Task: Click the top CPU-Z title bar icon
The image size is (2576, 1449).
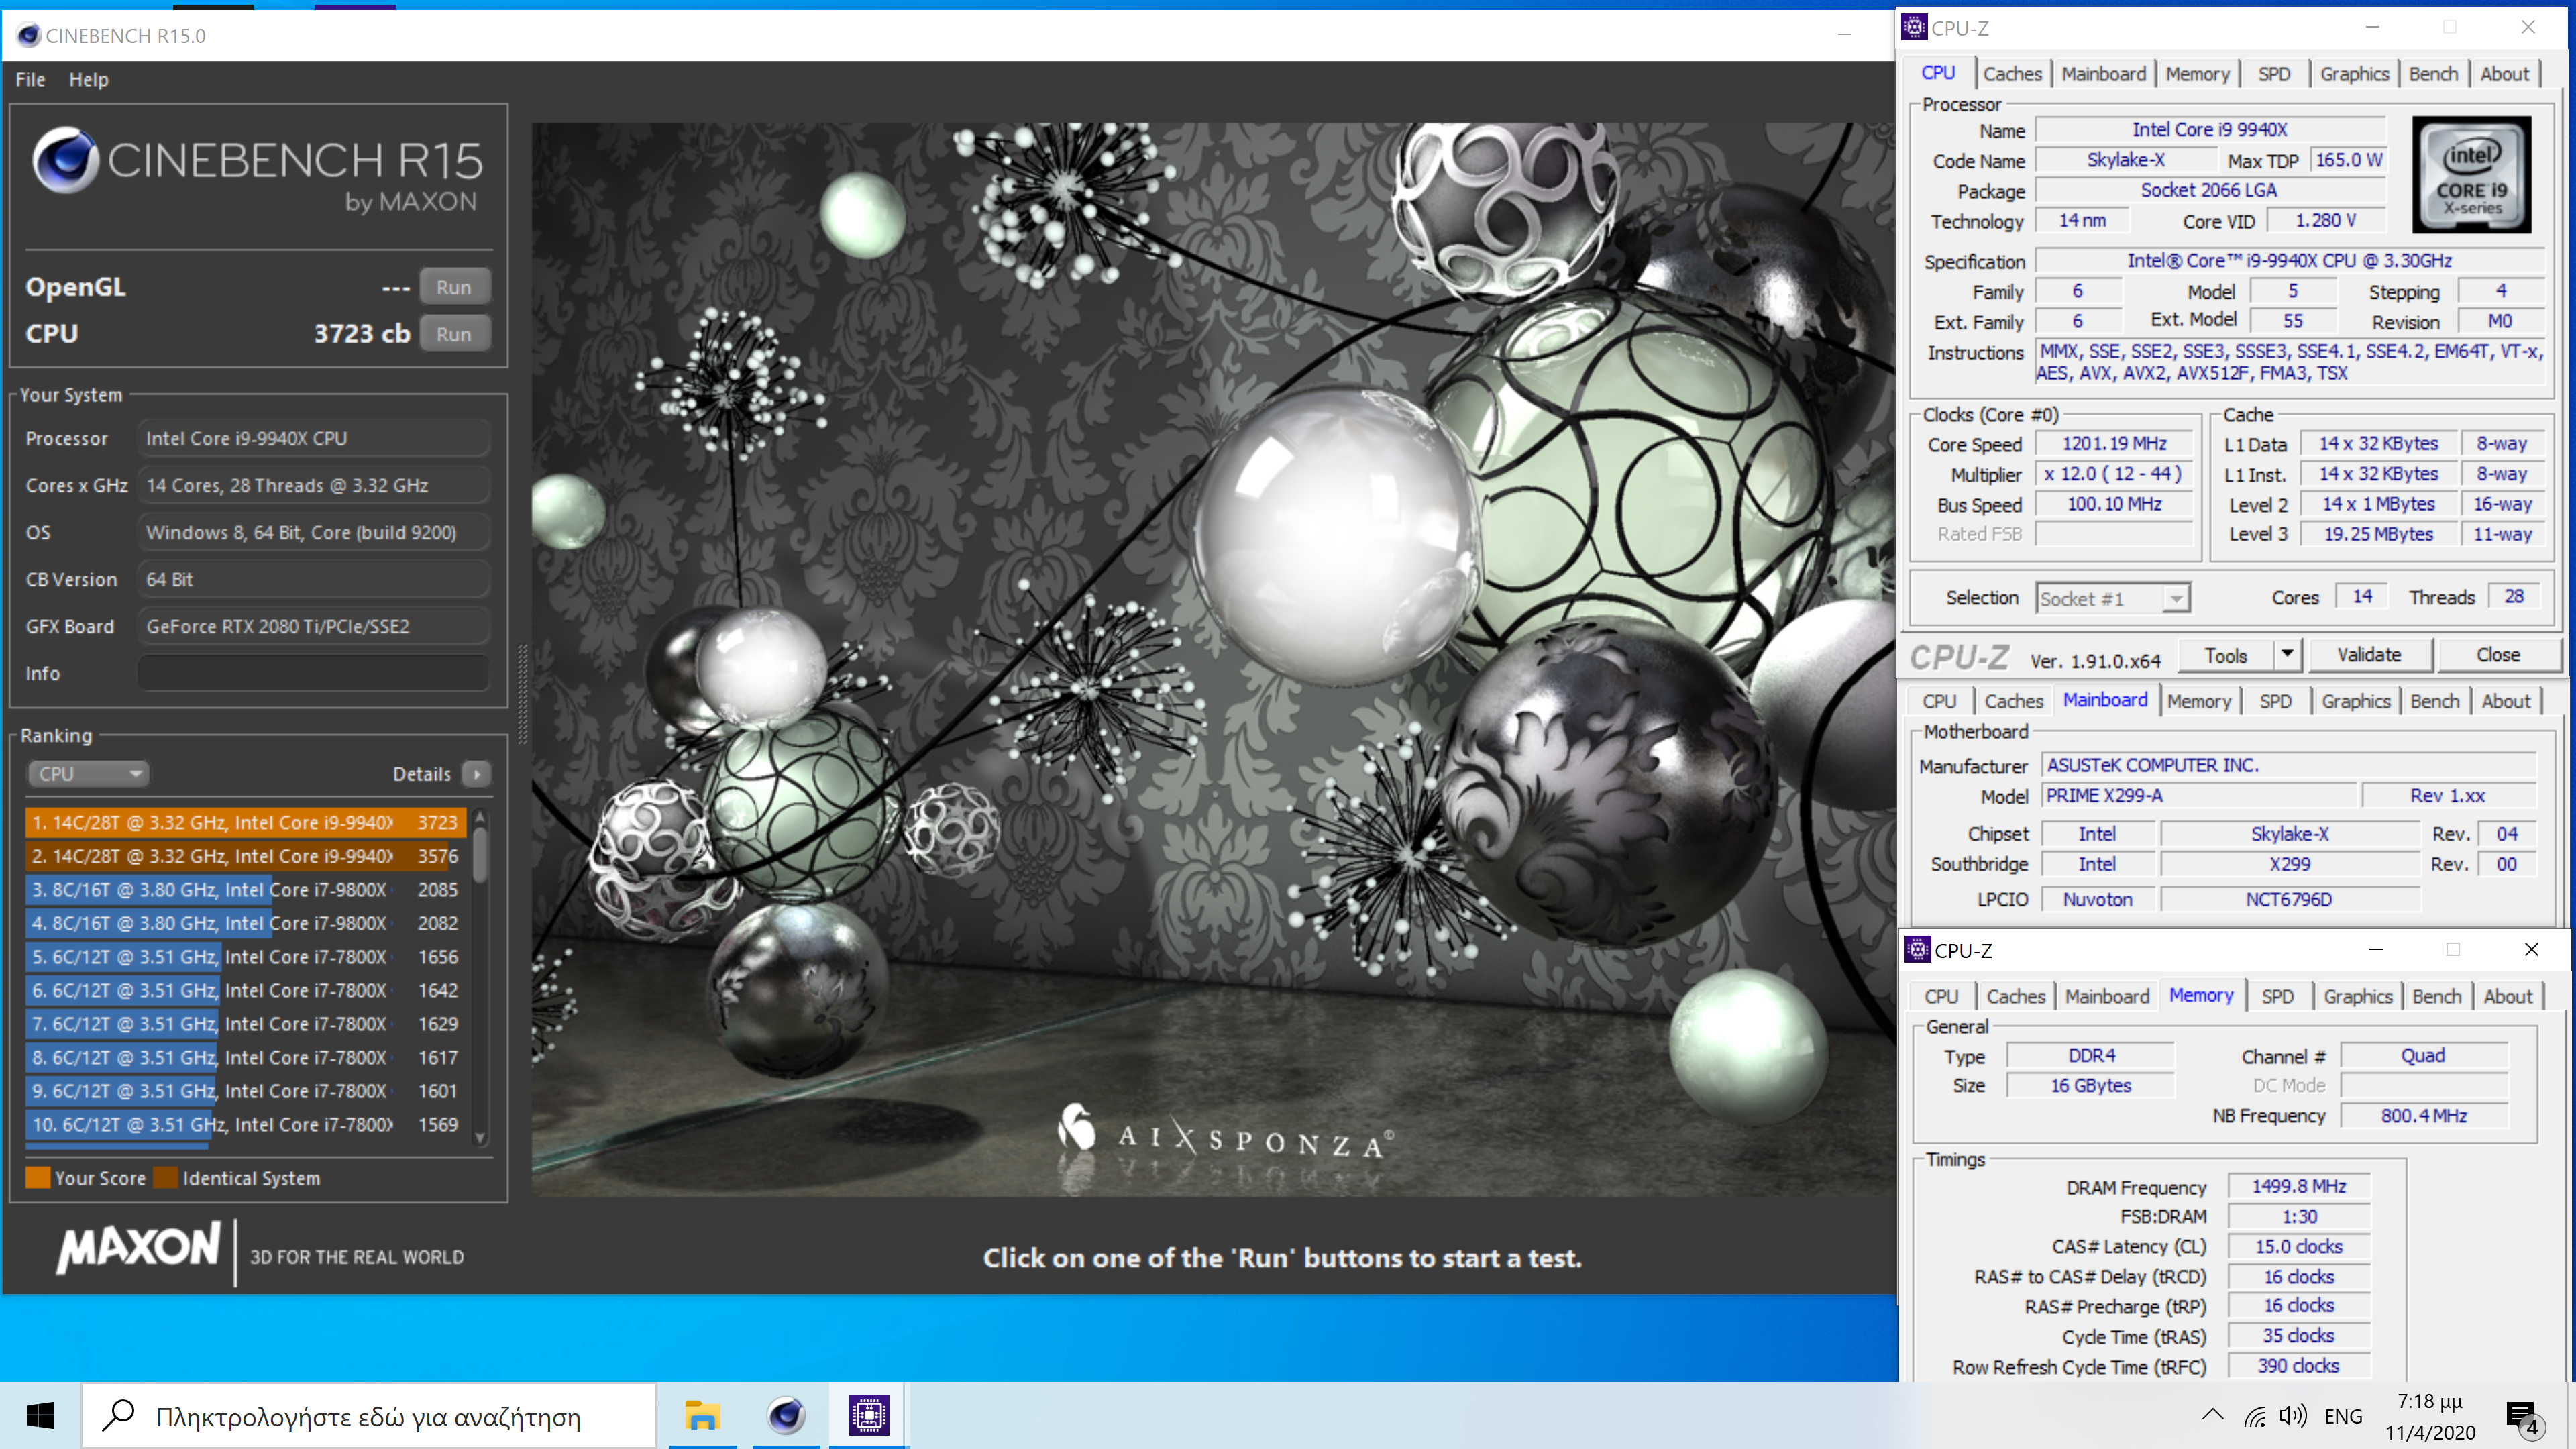Action: [x=1915, y=27]
